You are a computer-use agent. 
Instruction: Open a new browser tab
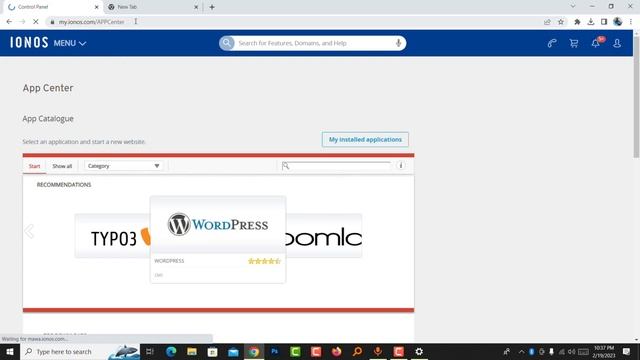212,7
